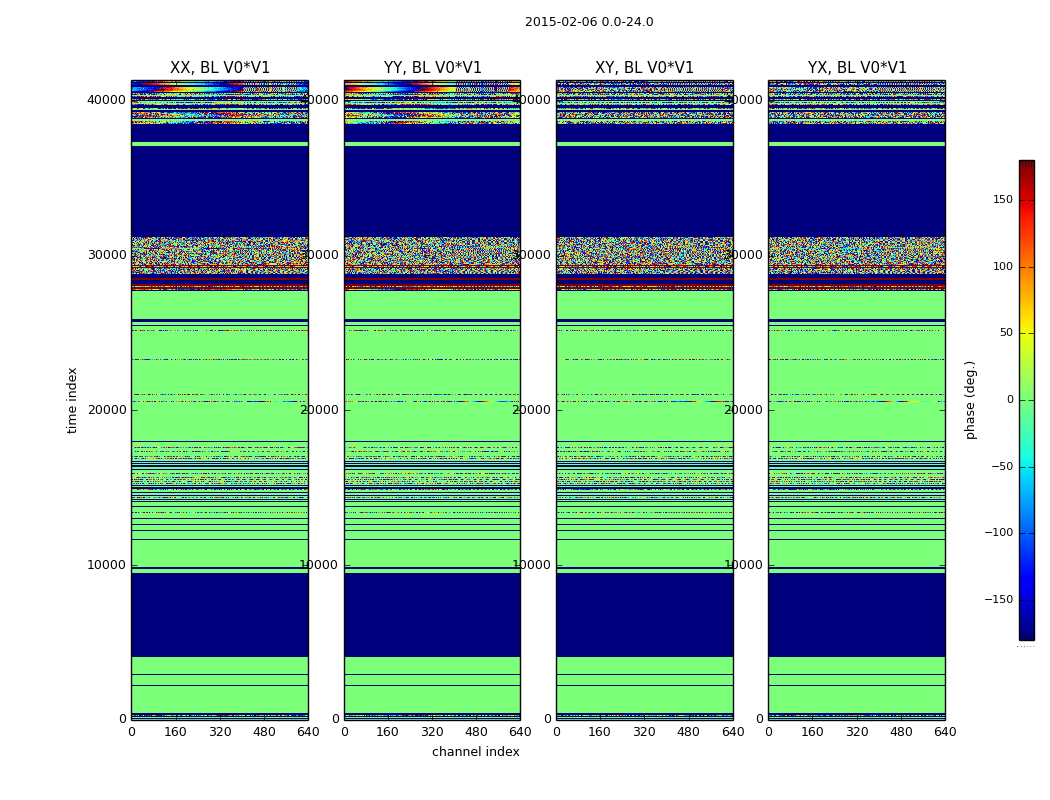Screen dimensions: 1050x800
Task: Select the YX, BL V0*V1 subplot title
Action: 857,68
